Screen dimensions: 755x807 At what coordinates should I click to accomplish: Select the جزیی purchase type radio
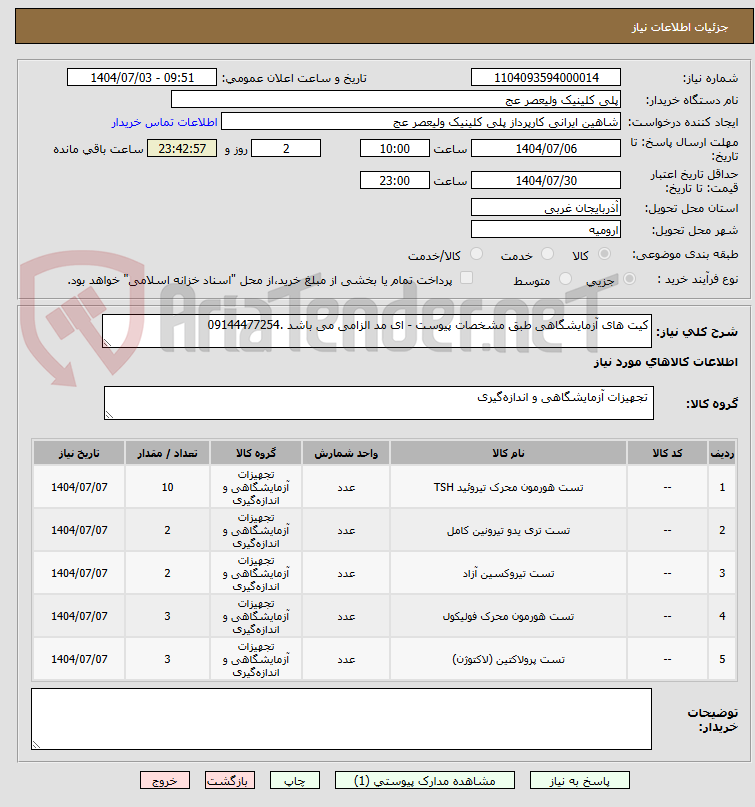[629, 279]
